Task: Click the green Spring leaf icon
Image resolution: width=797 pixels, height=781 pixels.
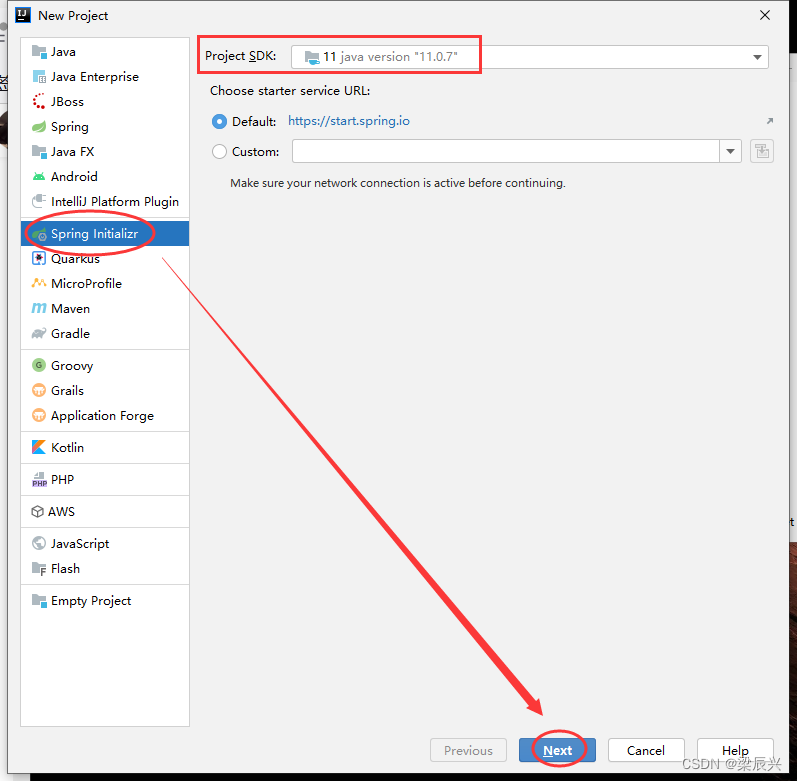Action: click(x=39, y=127)
